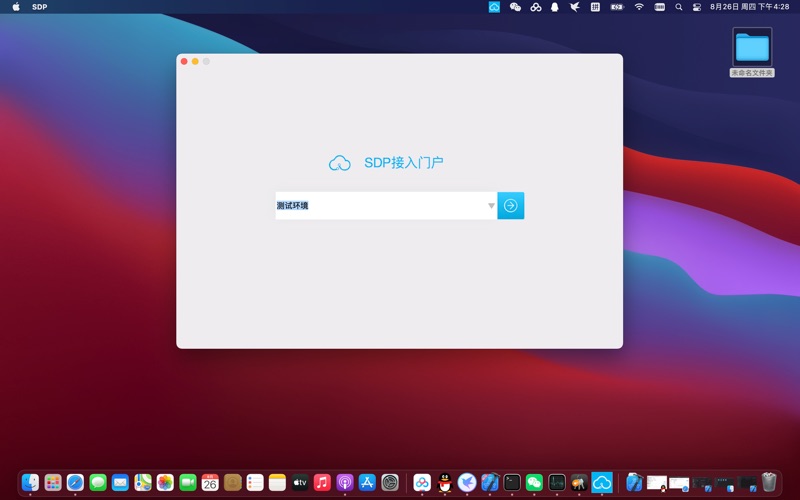Open the SDP menu in menu bar
Image resolution: width=800 pixels, height=500 pixels.
coord(39,7)
